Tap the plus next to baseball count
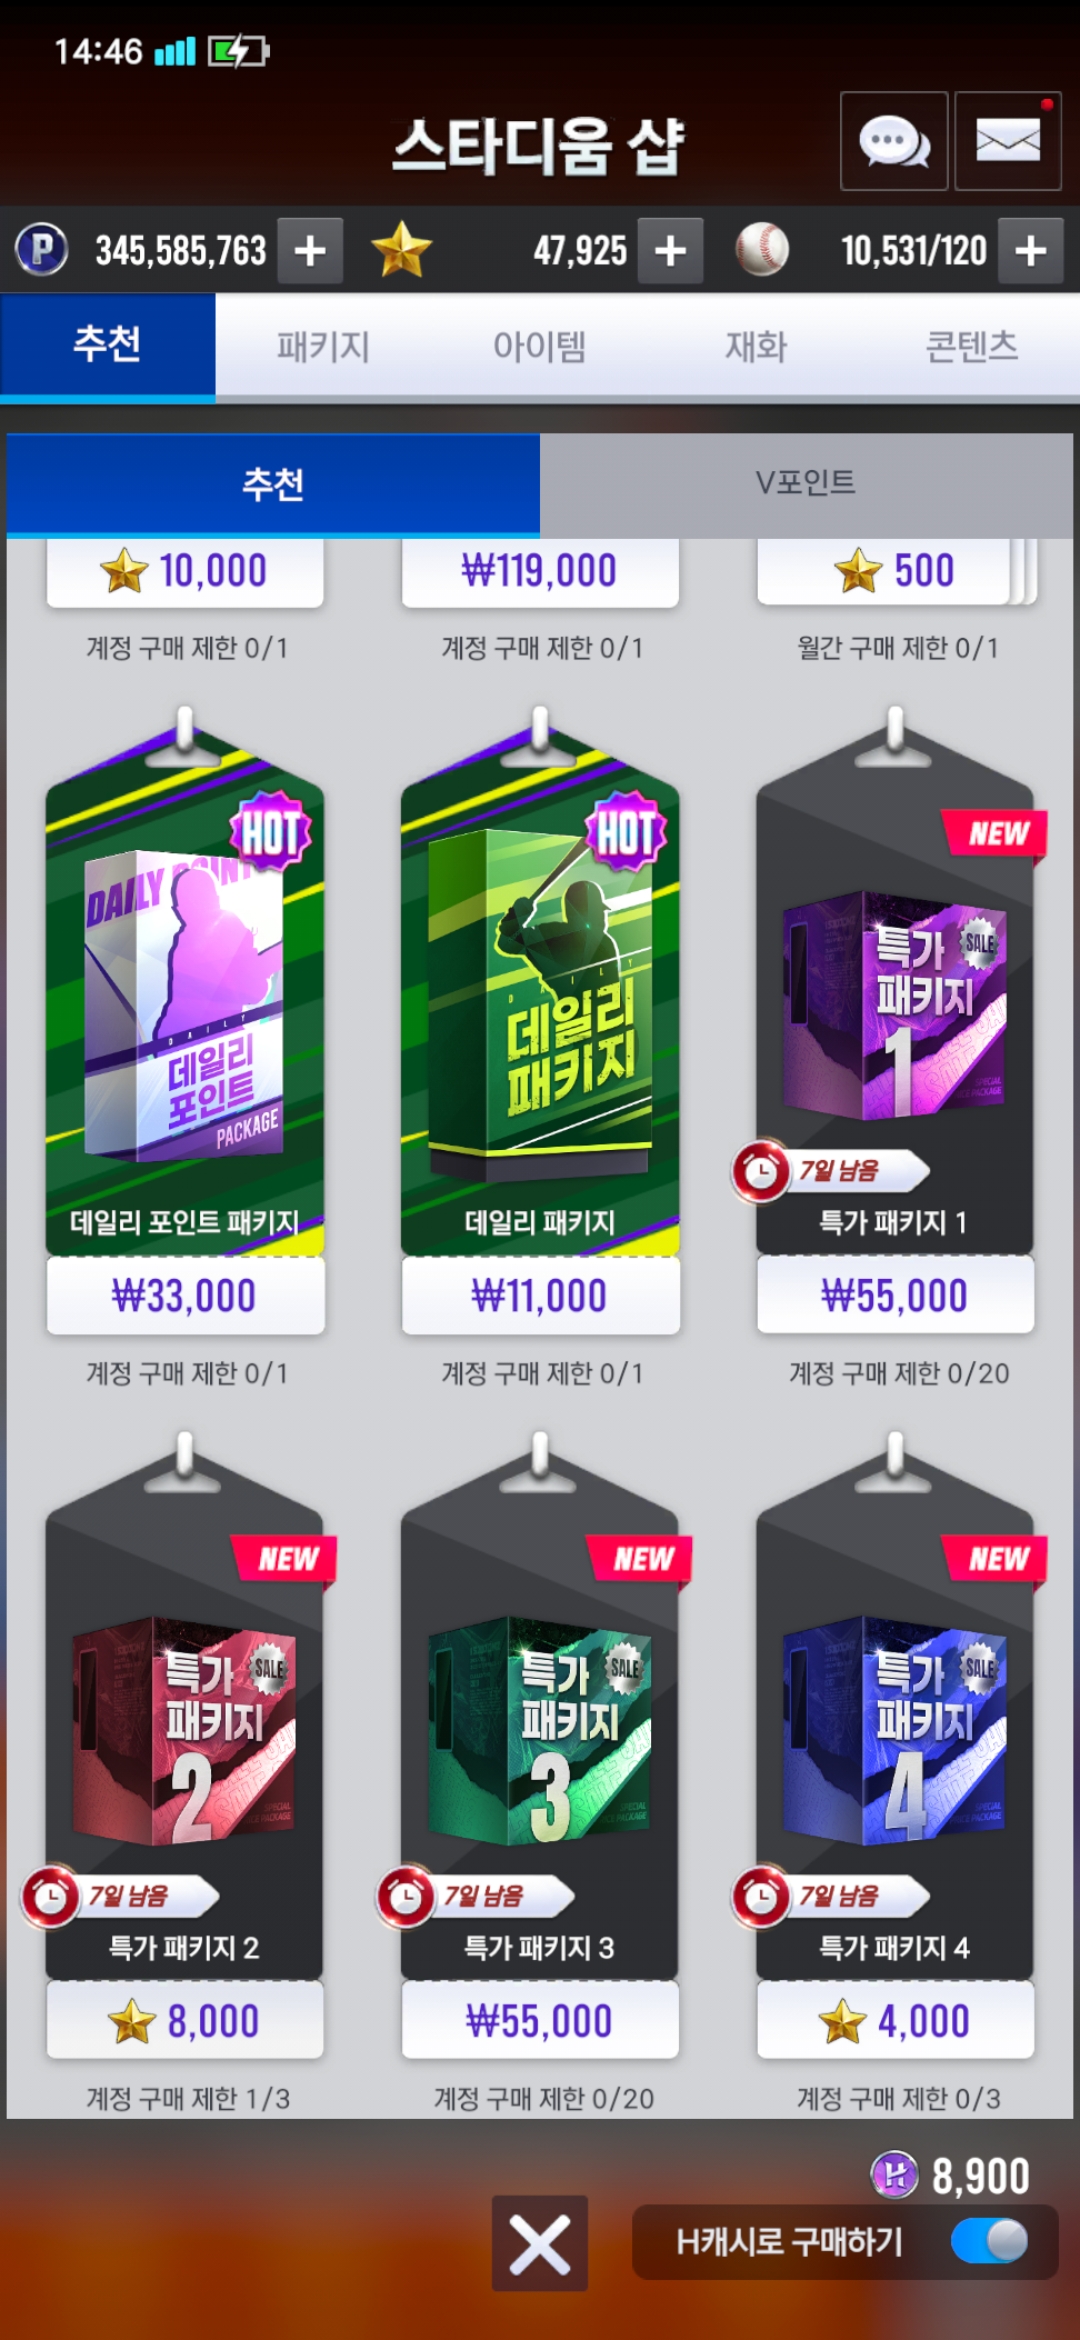Screen dimensions: 1080x2340 click(1031, 250)
